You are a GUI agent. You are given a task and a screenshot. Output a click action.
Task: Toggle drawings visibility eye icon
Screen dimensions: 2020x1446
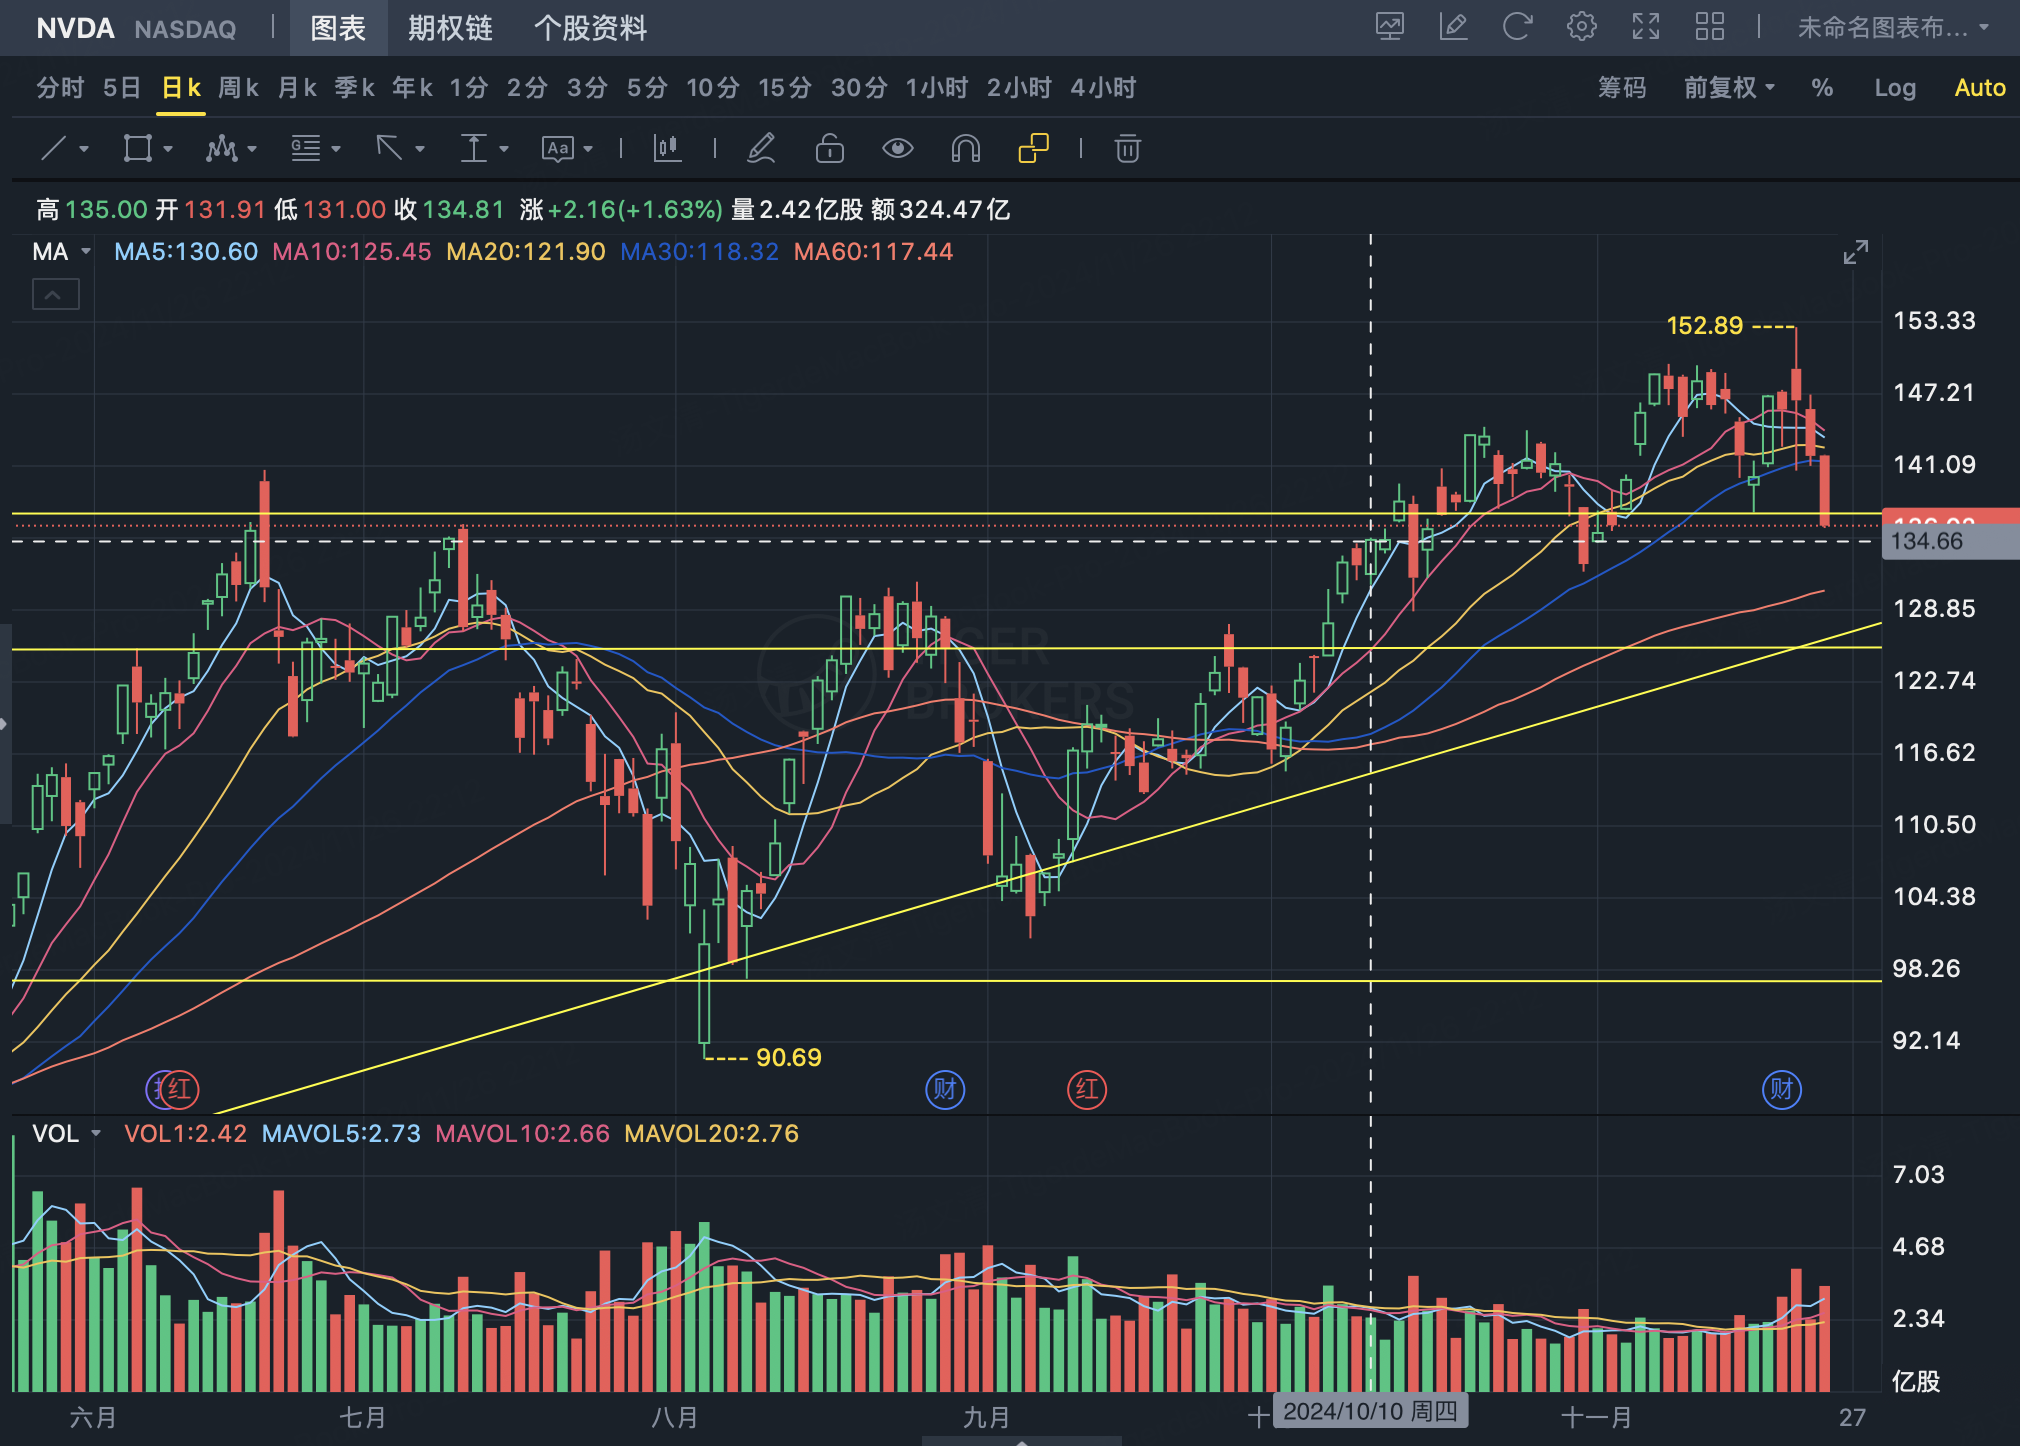(x=897, y=149)
